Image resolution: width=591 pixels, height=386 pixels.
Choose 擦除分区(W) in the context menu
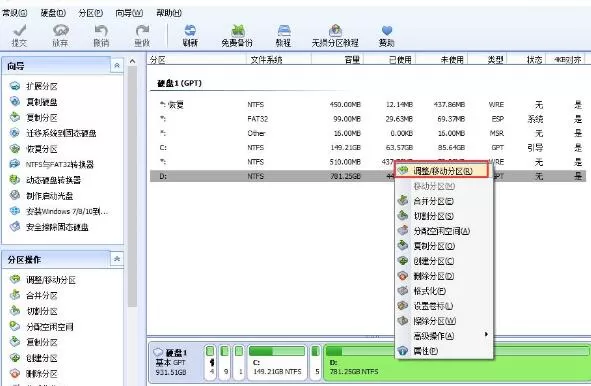pos(445,321)
